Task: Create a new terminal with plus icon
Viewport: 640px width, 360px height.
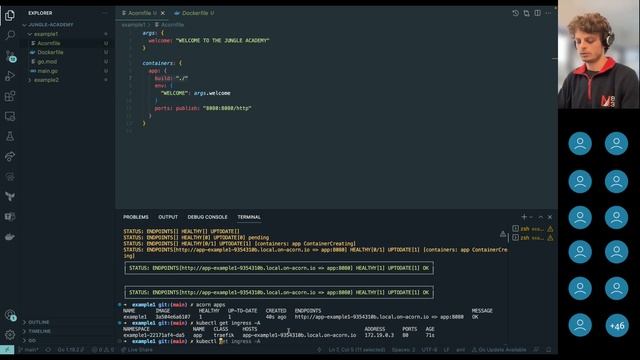Action: coord(524,217)
